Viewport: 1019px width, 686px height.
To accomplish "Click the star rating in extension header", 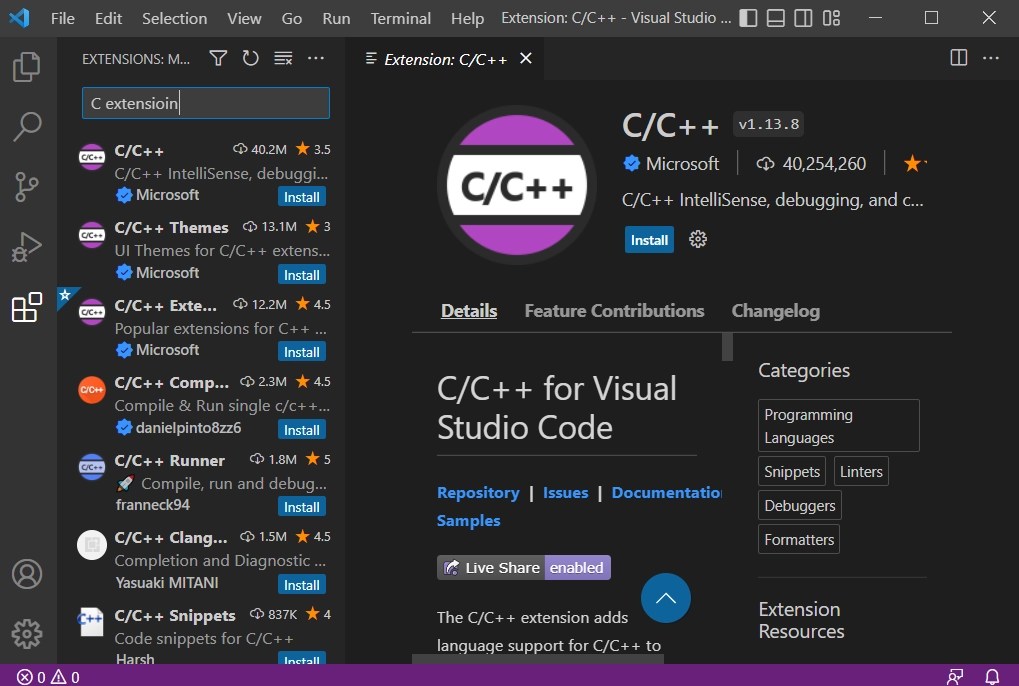I will (x=915, y=163).
